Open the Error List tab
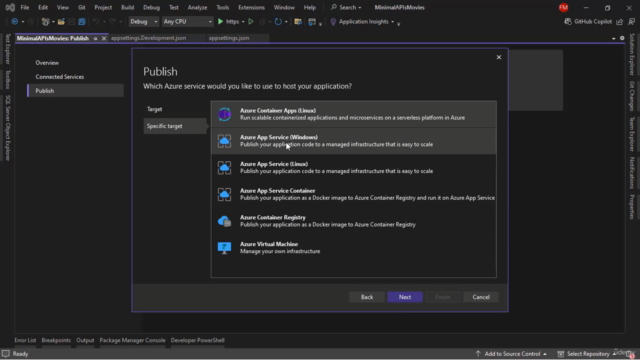The width and height of the screenshot is (640, 360). click(x=25, y=340)
